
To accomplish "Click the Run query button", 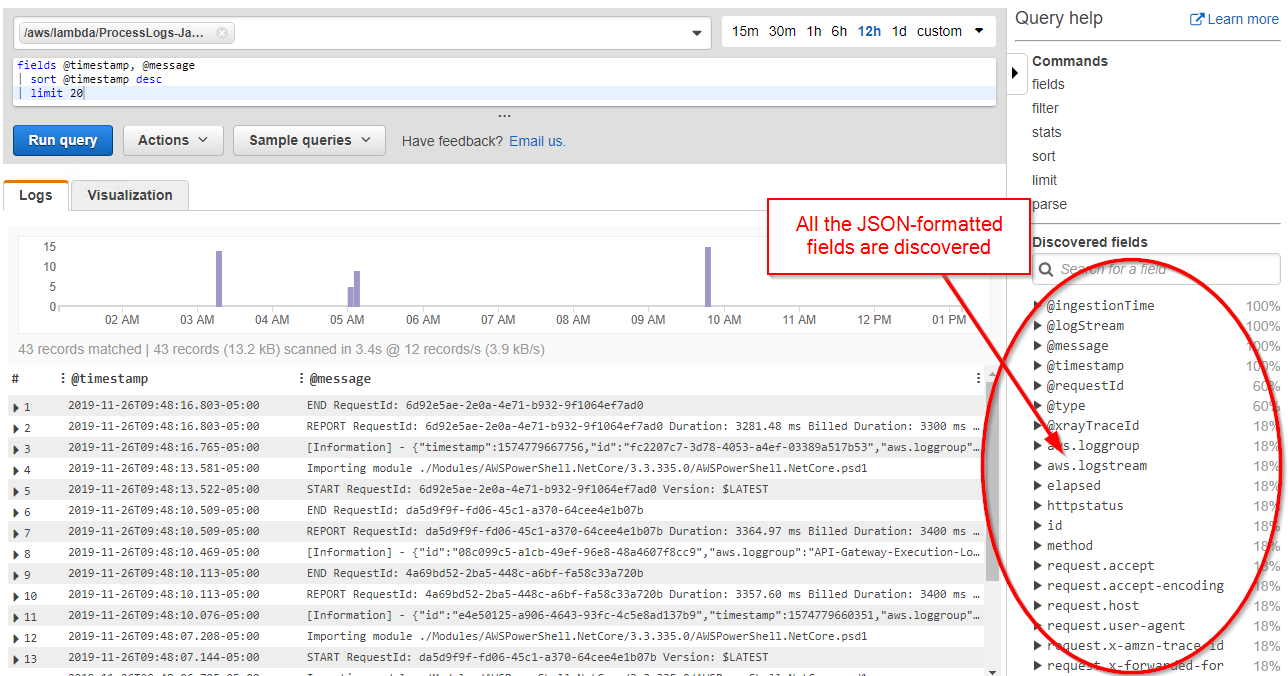I will pos(62,140).
